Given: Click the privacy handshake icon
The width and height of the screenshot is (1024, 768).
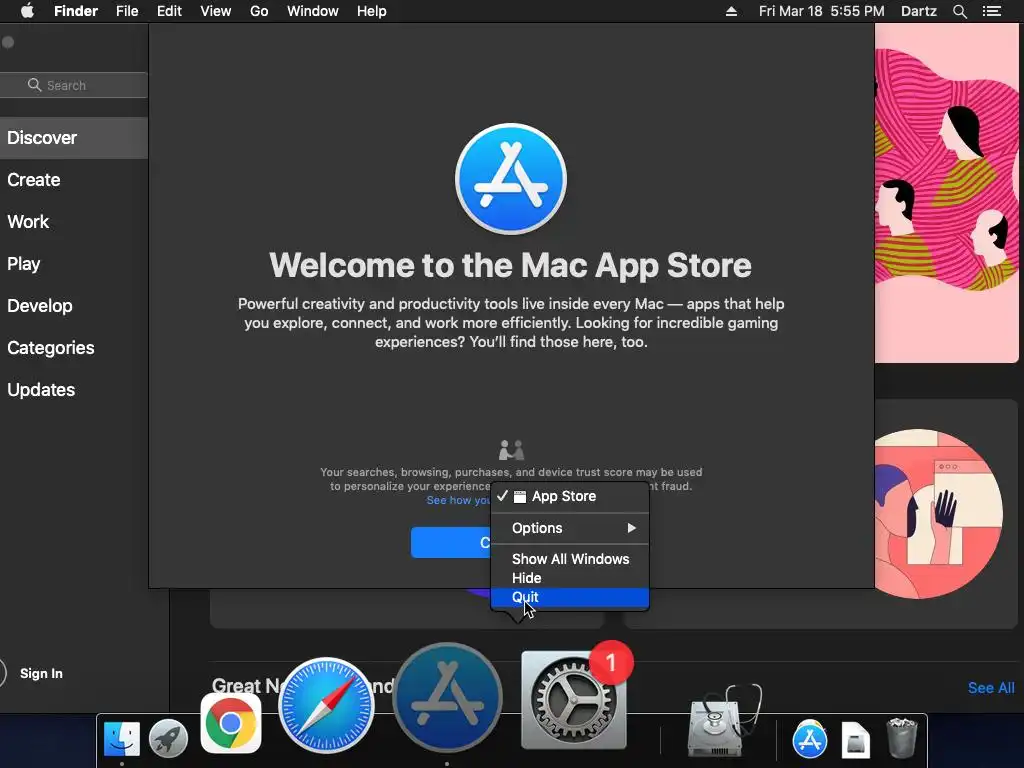Looking at the screenshot, I should click(x=511, y=449).
